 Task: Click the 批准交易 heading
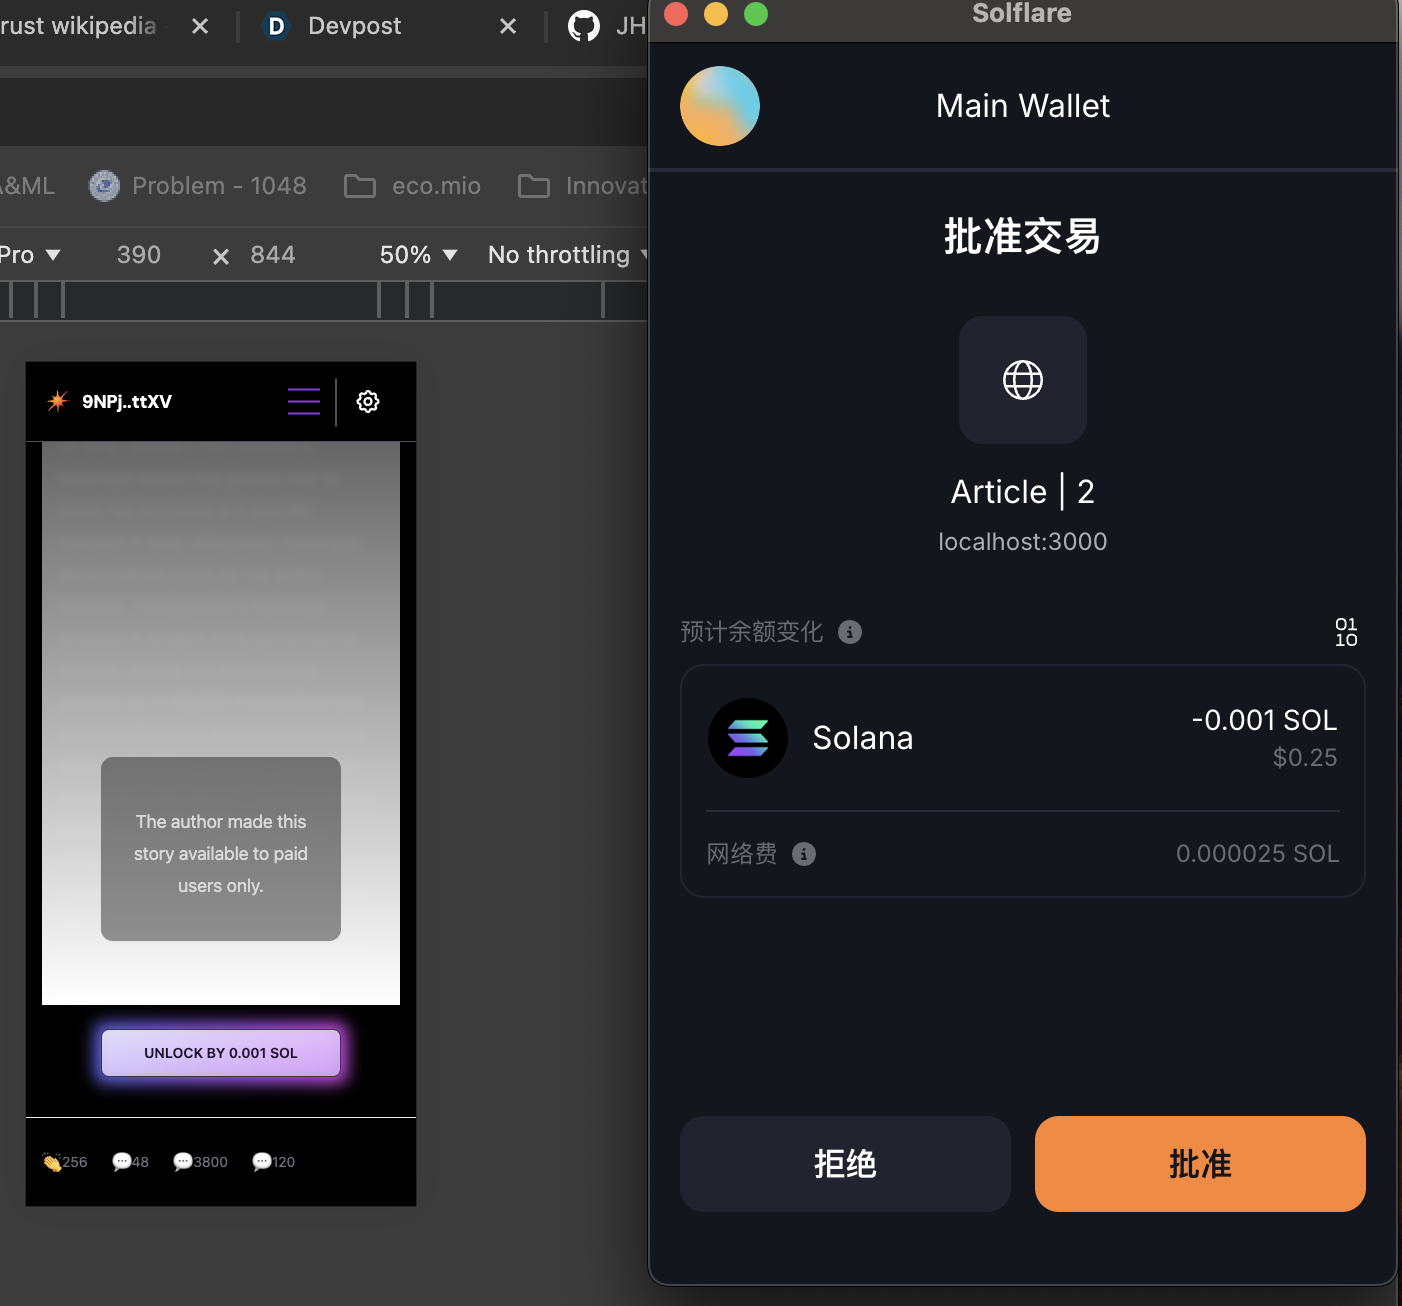coord(1023,237)
